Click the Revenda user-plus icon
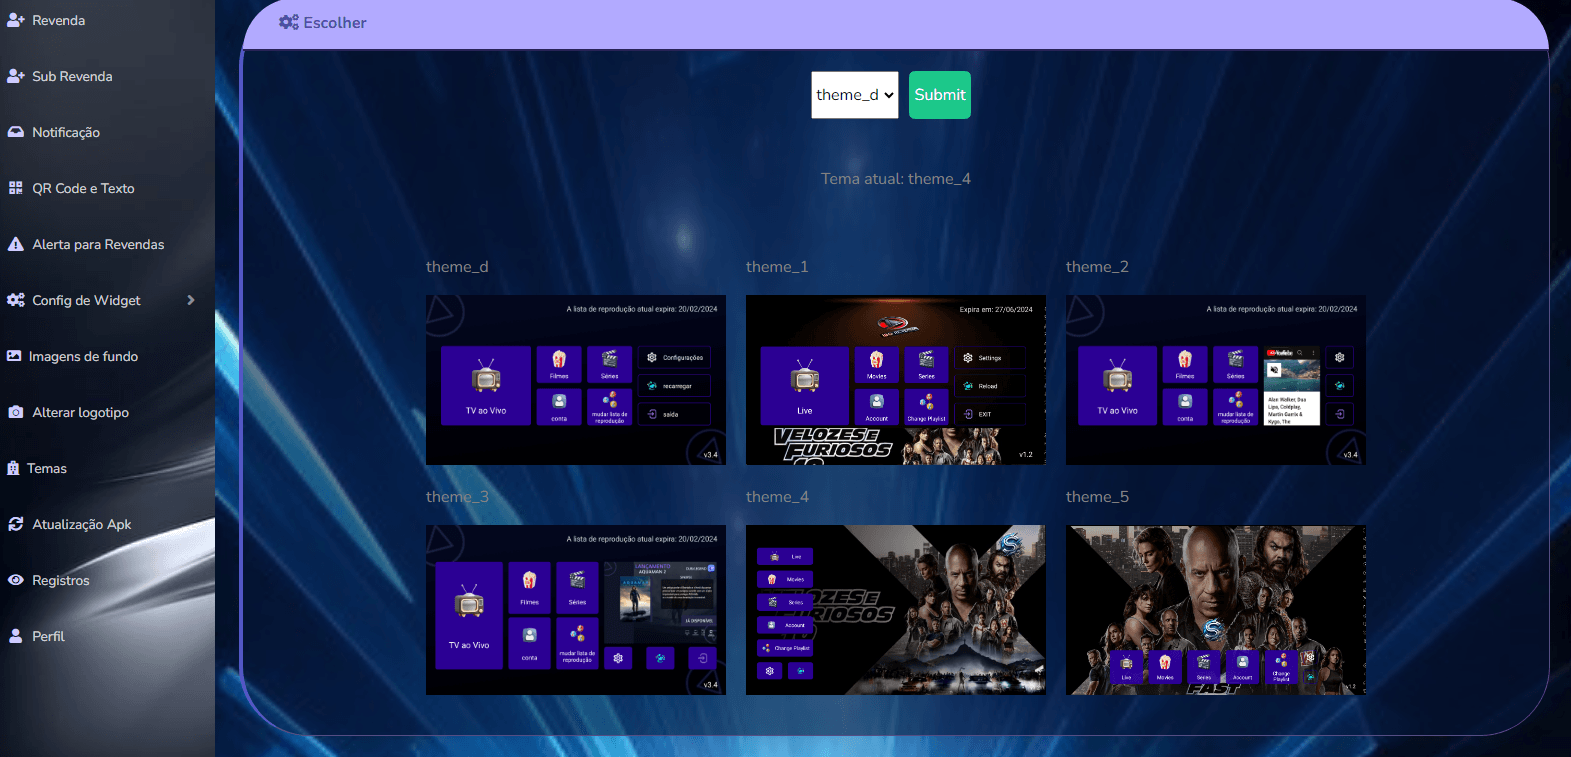Screen dimensions: 1571x757 tap(15, 20)
